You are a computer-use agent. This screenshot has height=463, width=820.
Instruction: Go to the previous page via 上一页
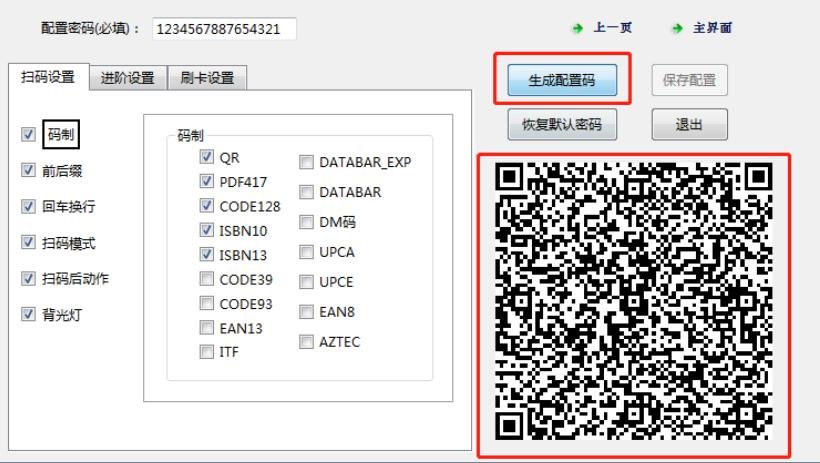pyautogui.click(x=612, y=28)
